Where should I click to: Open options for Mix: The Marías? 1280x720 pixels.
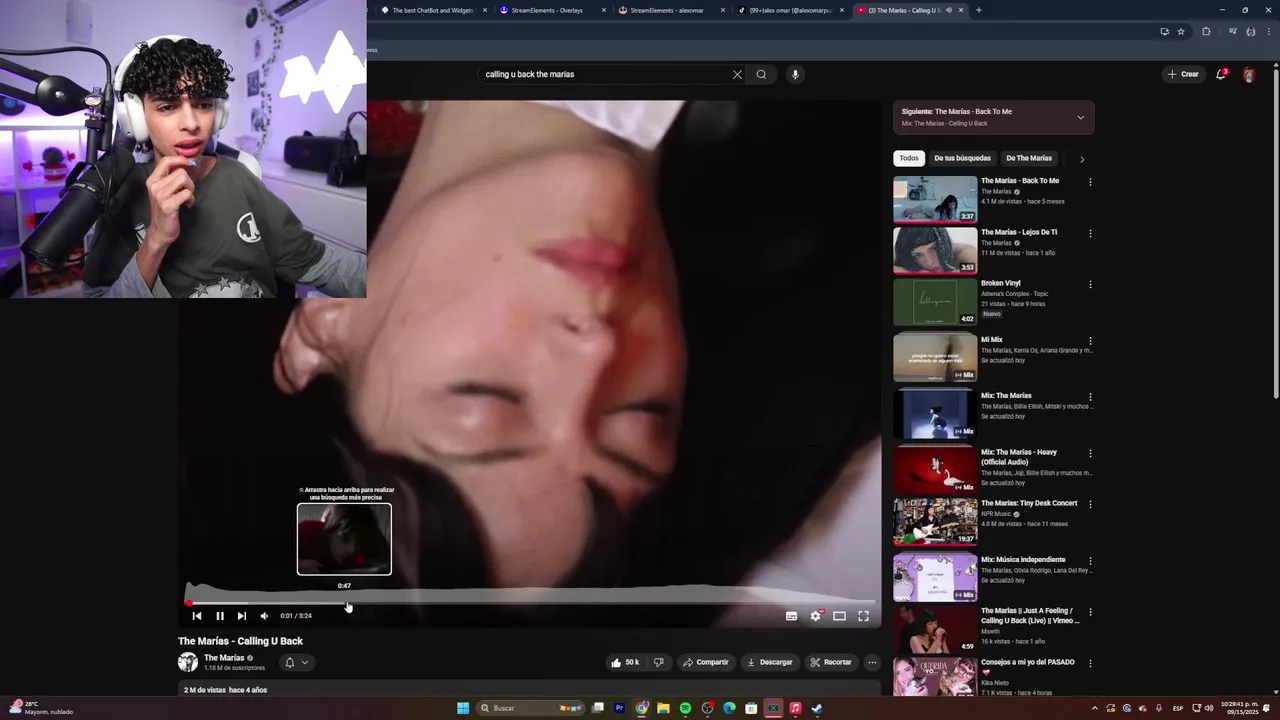tap(1090, 397)
